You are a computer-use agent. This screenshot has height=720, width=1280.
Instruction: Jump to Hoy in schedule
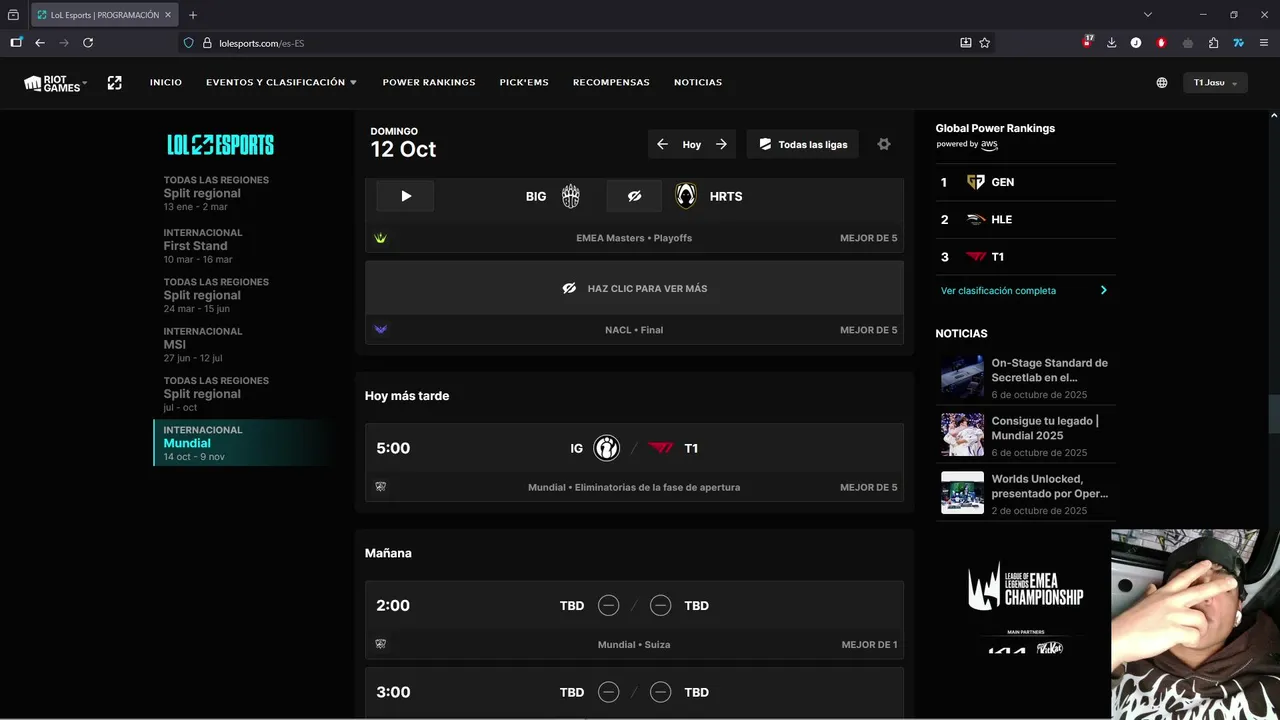(x=692, y=144)
